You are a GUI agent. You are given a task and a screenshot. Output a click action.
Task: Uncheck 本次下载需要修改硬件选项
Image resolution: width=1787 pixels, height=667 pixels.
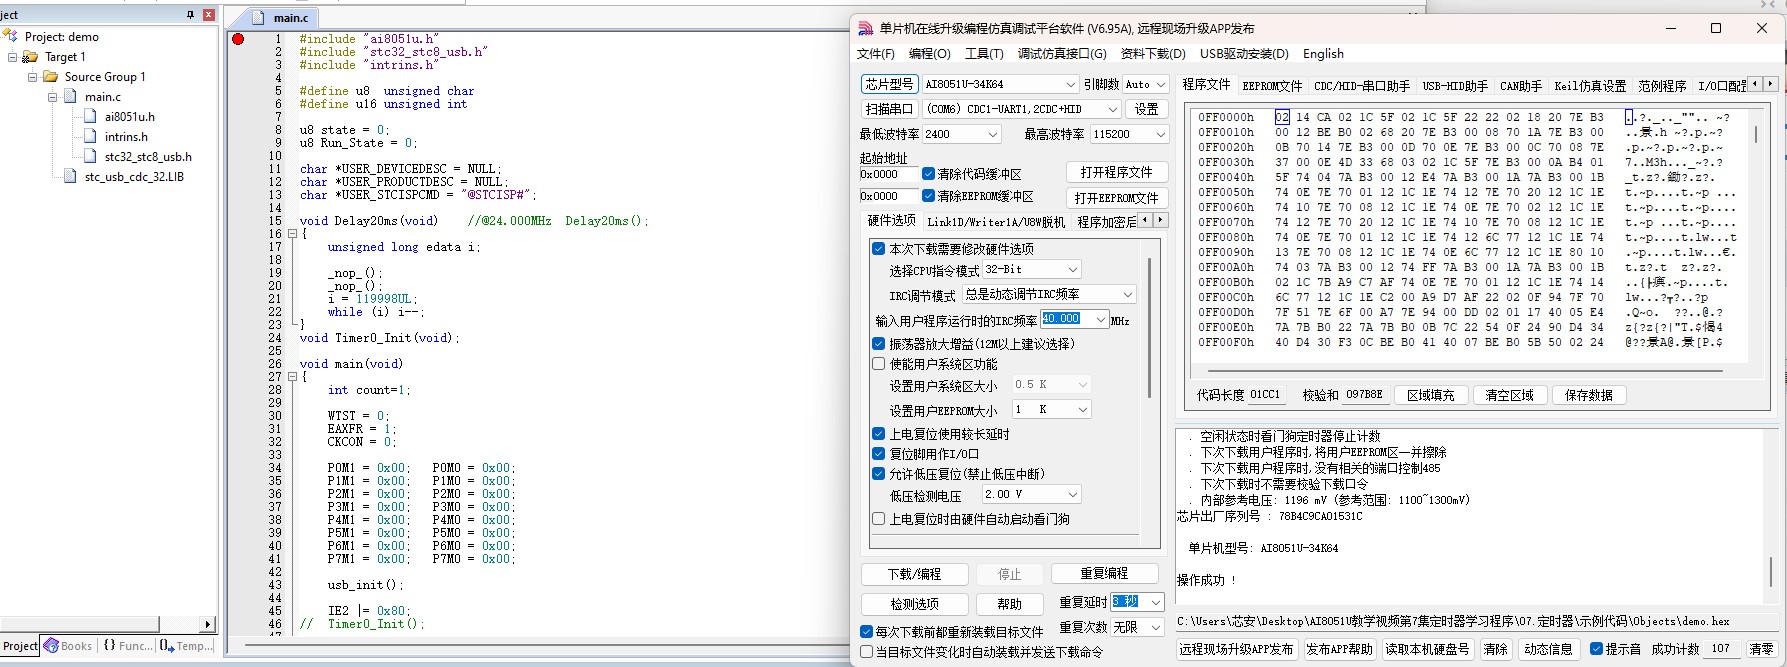(878, 249)
